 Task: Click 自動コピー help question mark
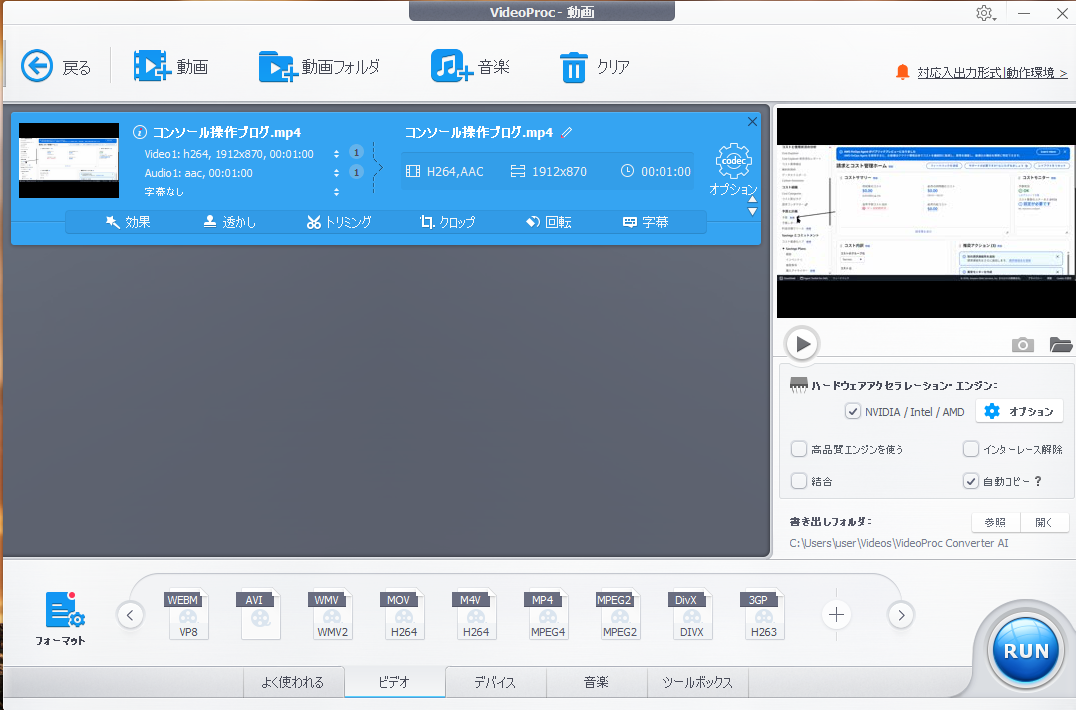point(1038,482)
